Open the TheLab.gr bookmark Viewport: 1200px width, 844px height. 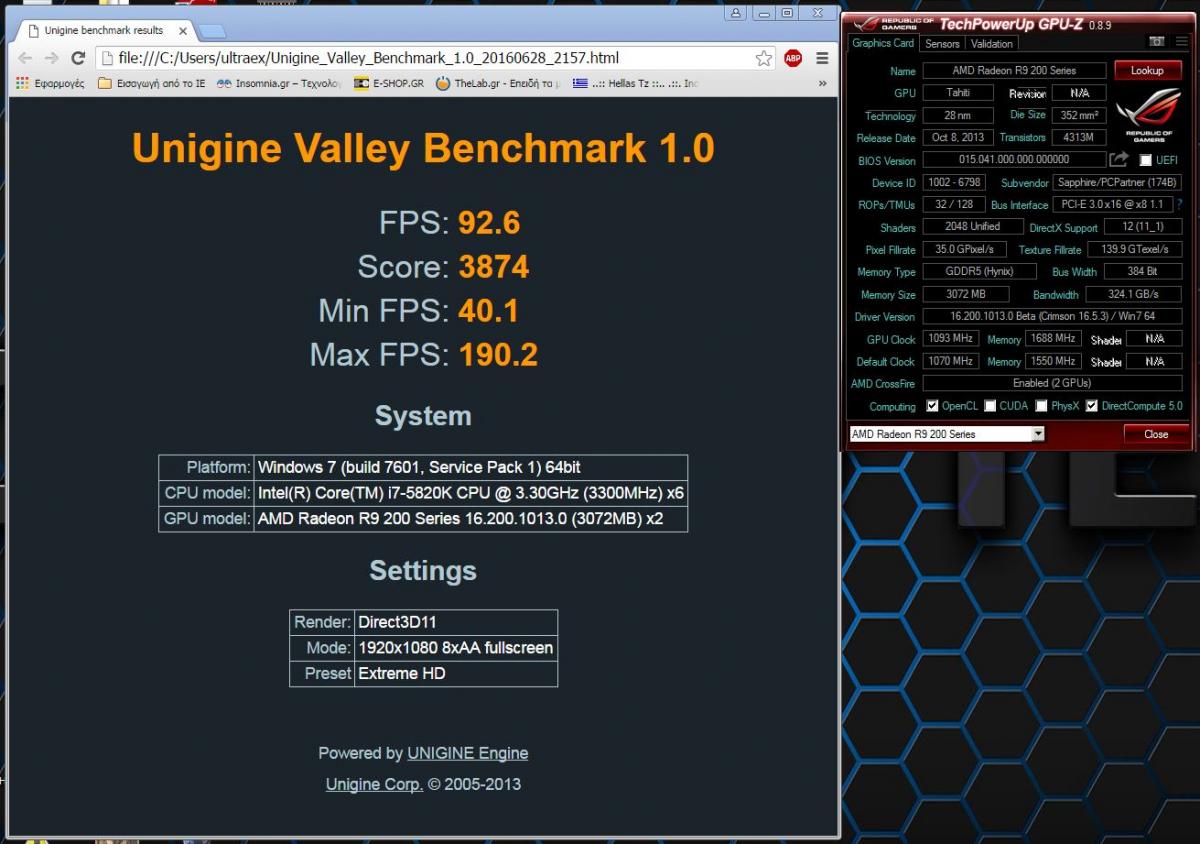pyautogui.click(x=498, y=83)
